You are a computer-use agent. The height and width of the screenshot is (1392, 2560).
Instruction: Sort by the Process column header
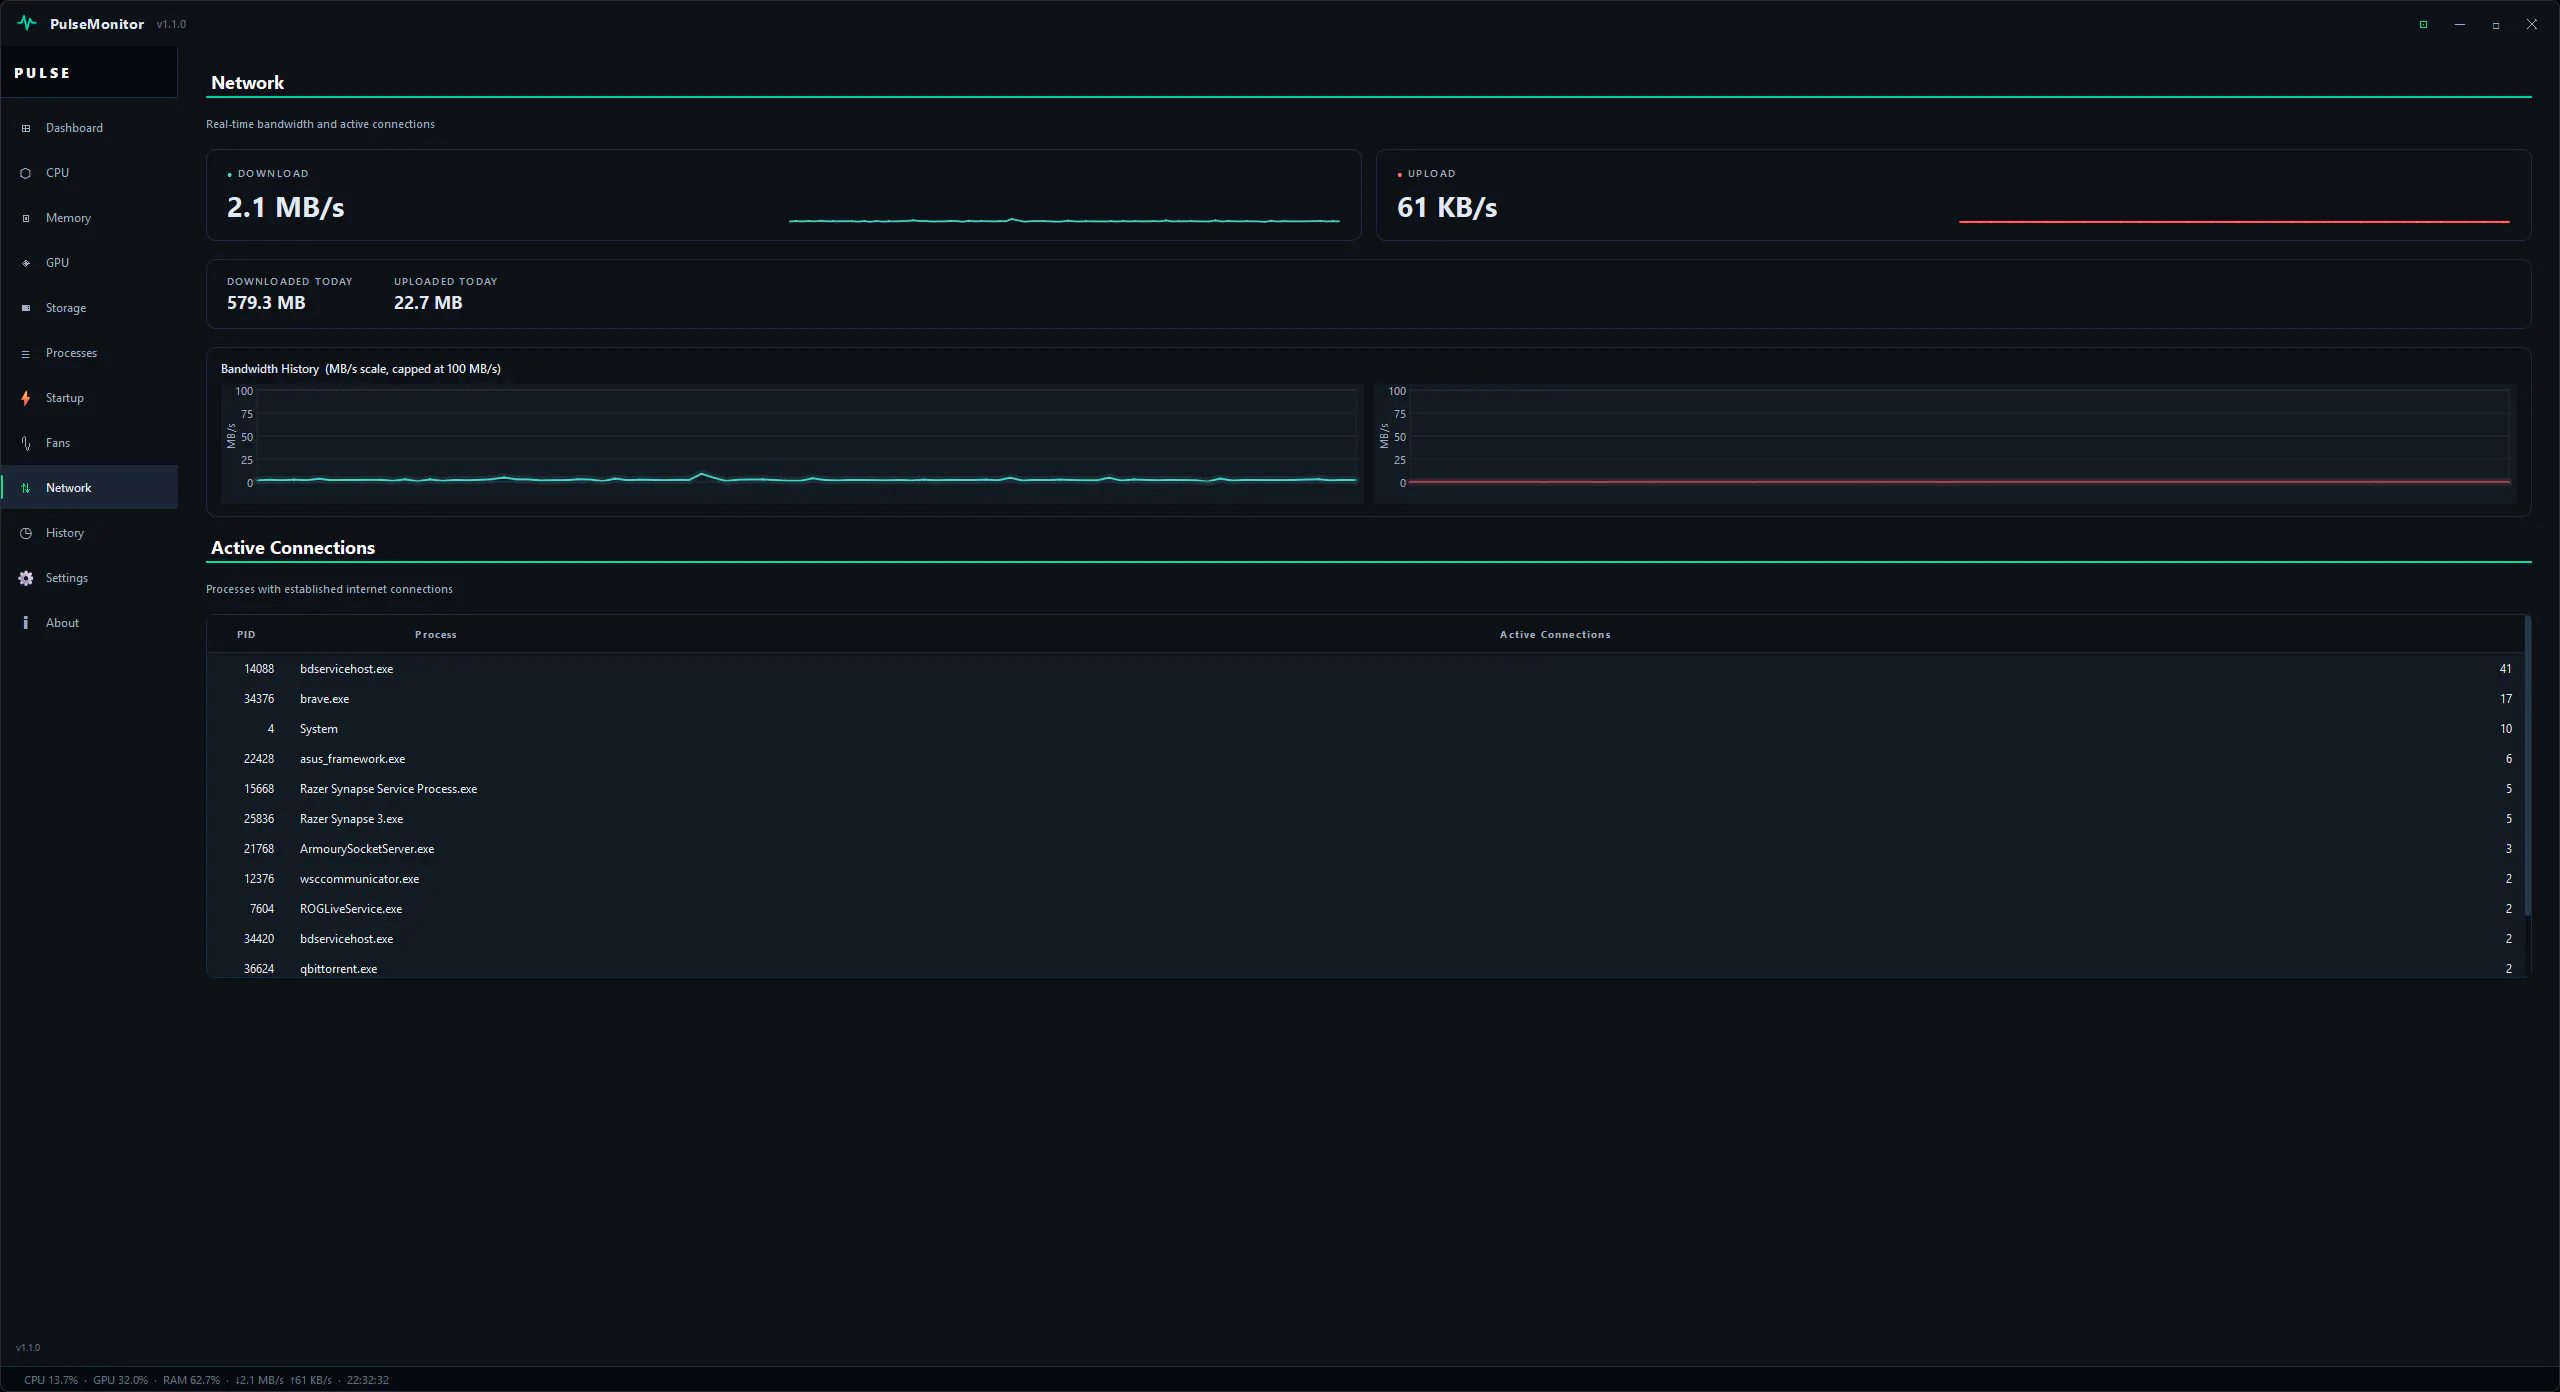pyautogui.click(x=435, y=635)
